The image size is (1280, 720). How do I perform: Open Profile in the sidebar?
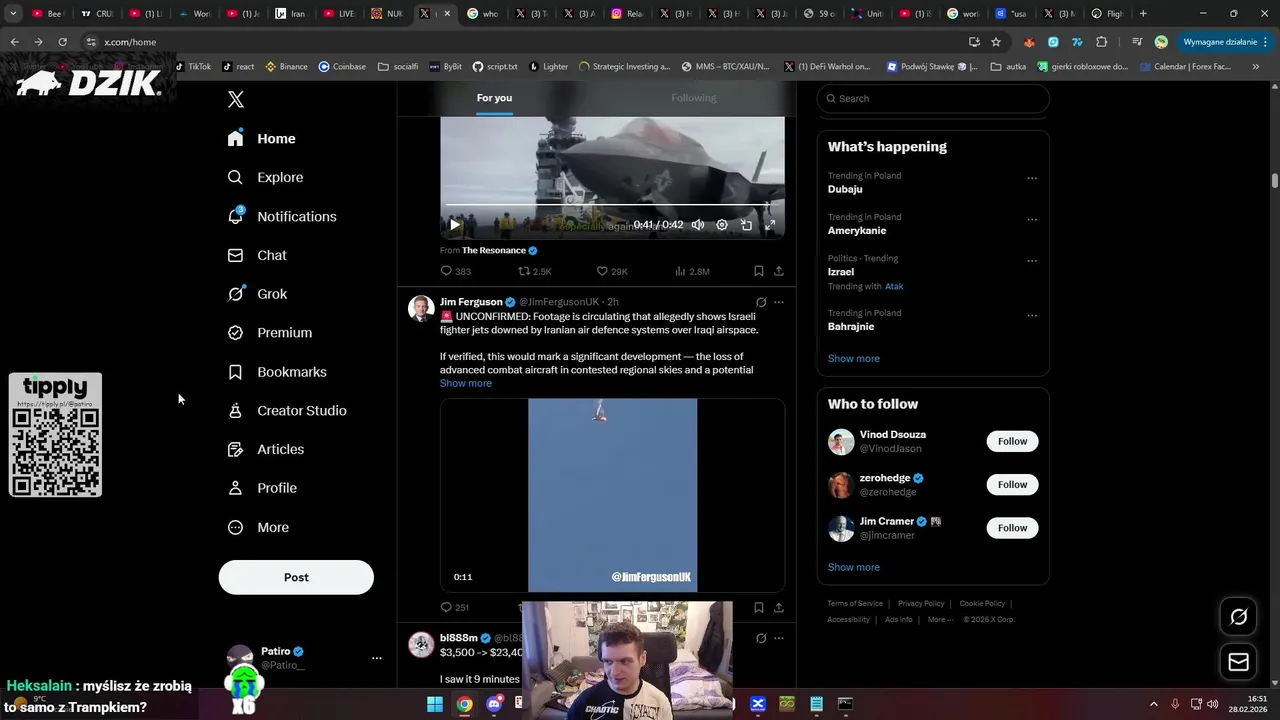click(x=262, y=488)
